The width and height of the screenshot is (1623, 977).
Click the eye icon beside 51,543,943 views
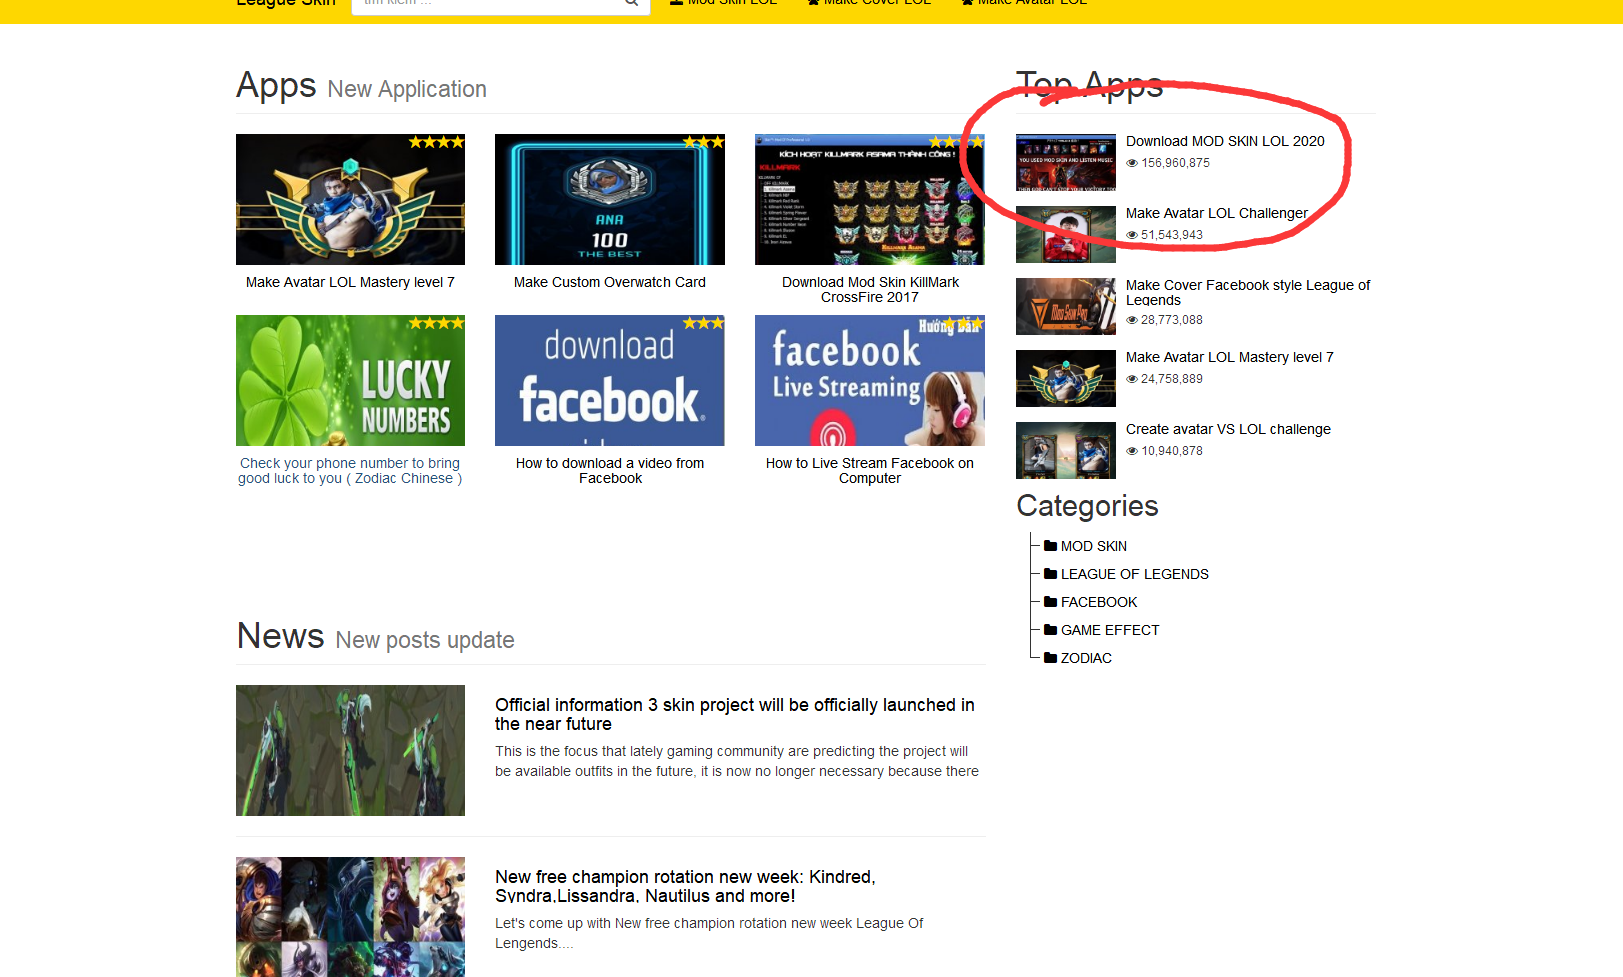[1132, 235]
